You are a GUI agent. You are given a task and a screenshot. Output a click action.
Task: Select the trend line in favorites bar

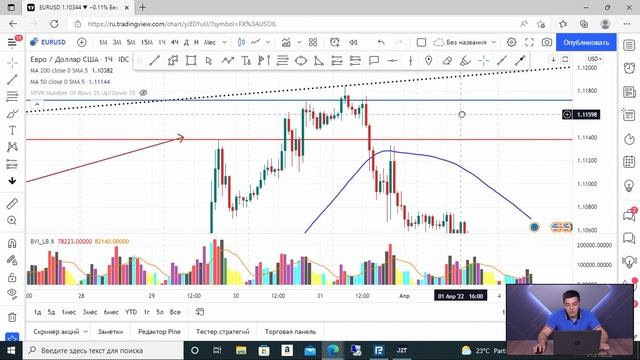click(x=154, y=61)
